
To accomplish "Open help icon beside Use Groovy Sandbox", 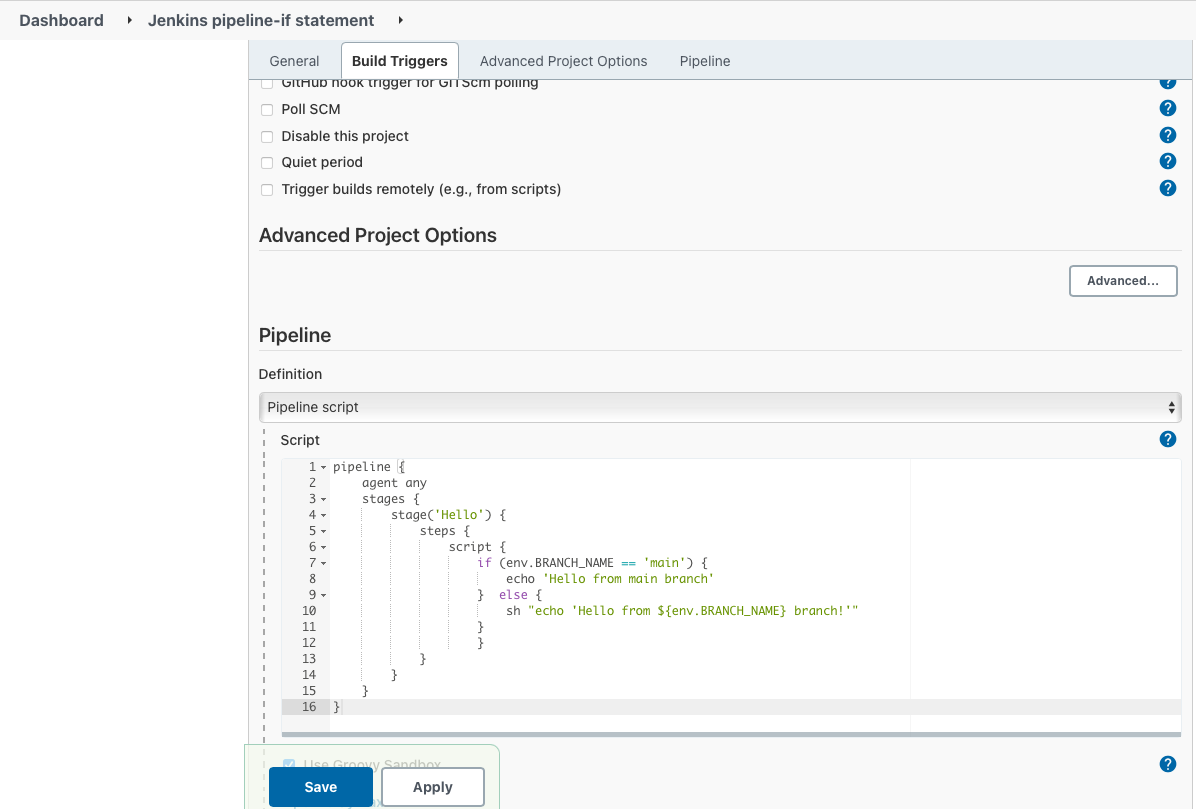I will click(x=1167, y=764).
